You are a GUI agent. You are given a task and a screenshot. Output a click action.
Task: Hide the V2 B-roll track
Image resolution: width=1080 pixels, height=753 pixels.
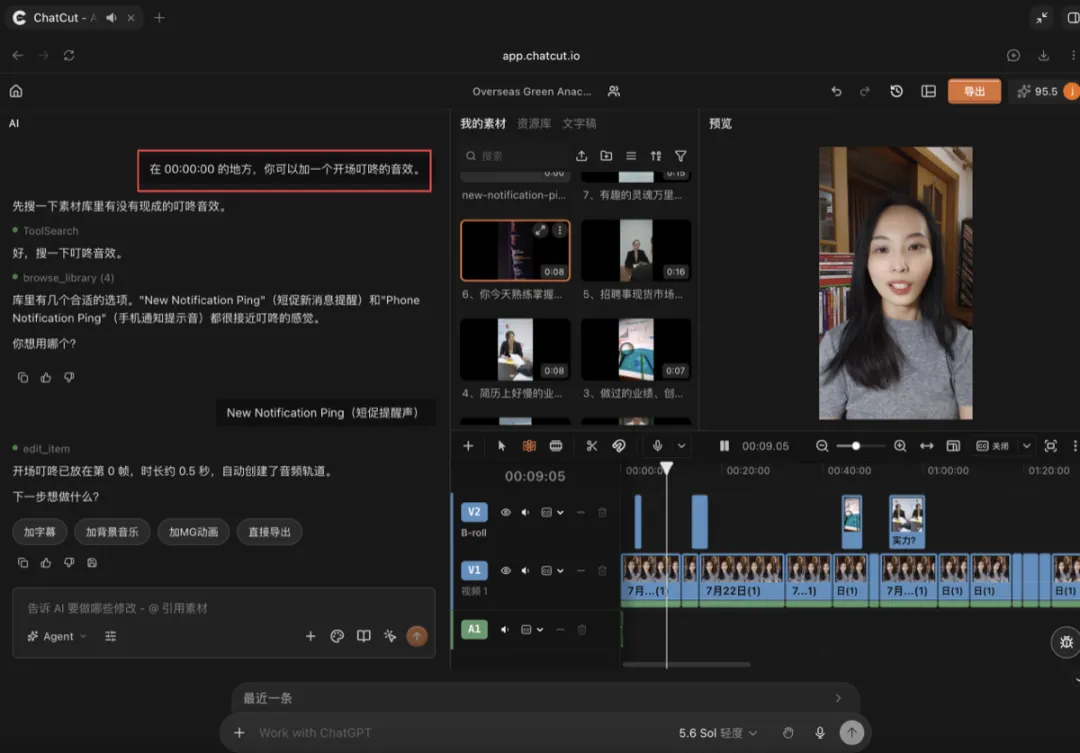(506, 512)
